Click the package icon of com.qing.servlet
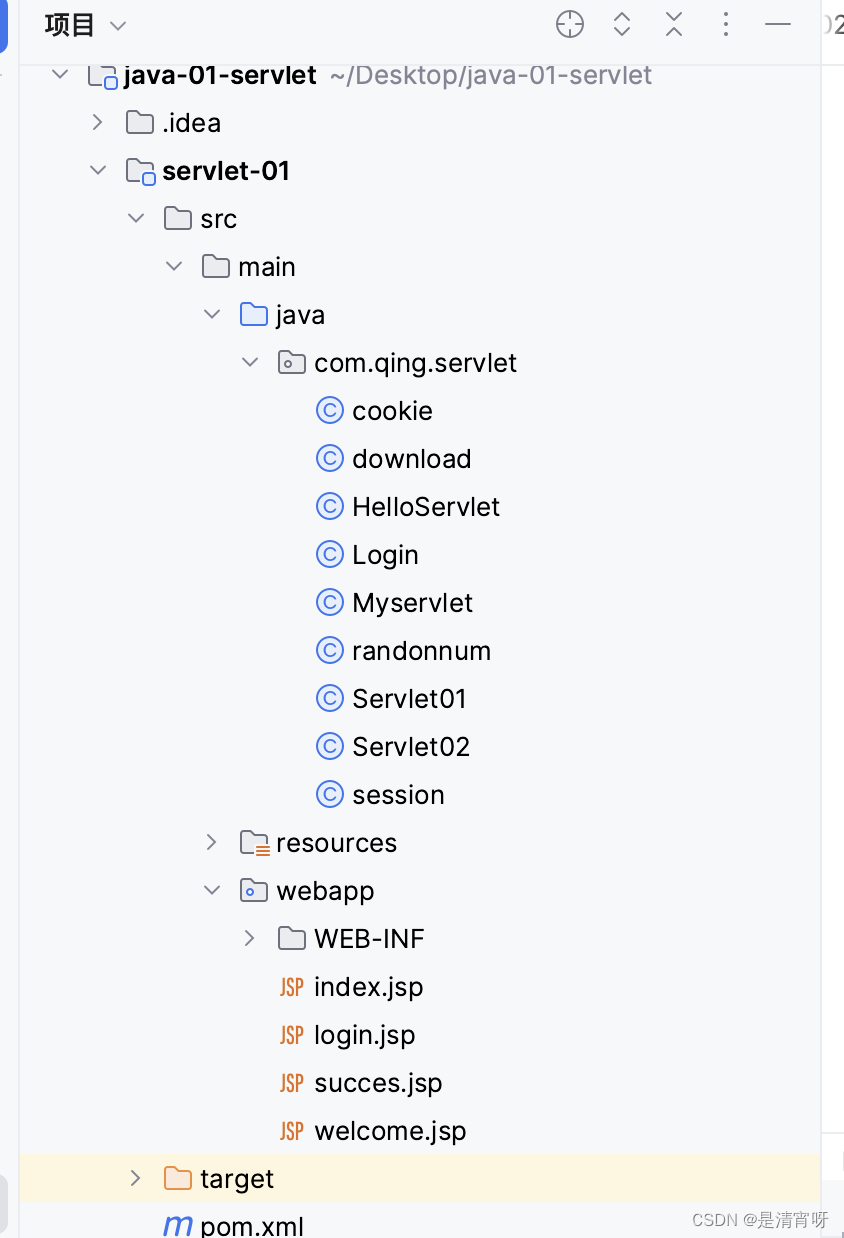The image size is (844, 1238). pos(291,362)
